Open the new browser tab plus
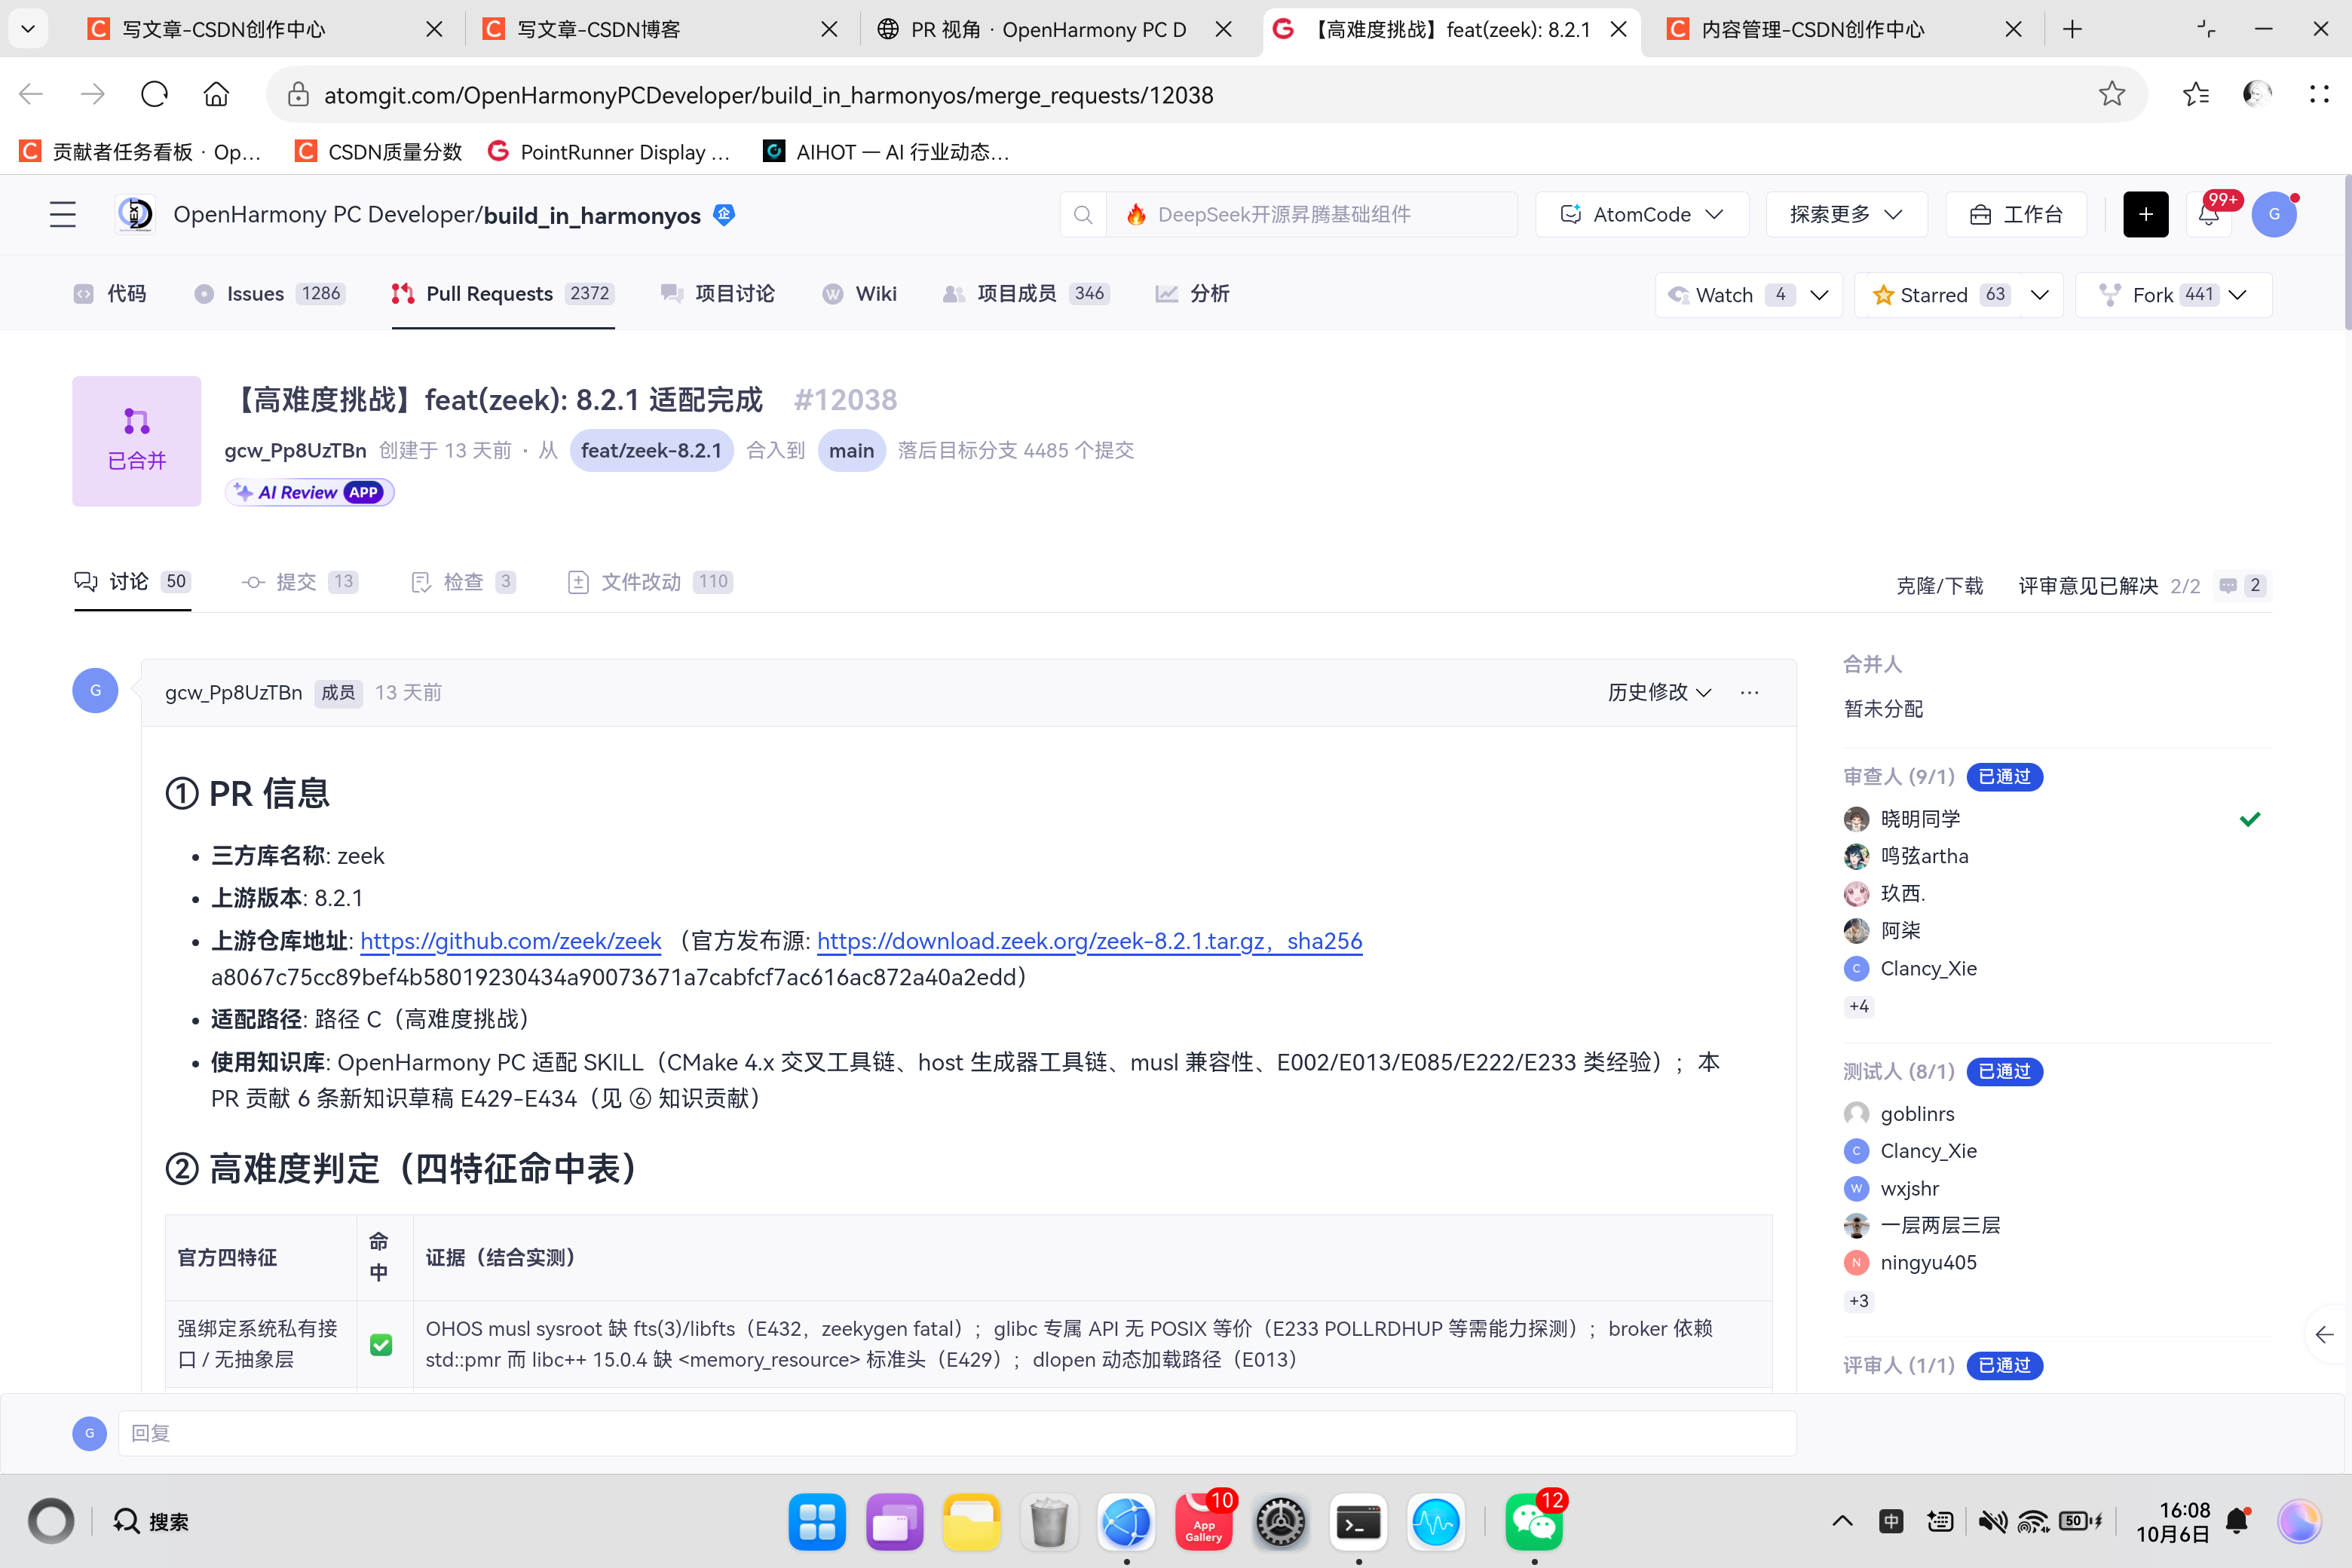2352x1568 pixels. pos(2072,29)
